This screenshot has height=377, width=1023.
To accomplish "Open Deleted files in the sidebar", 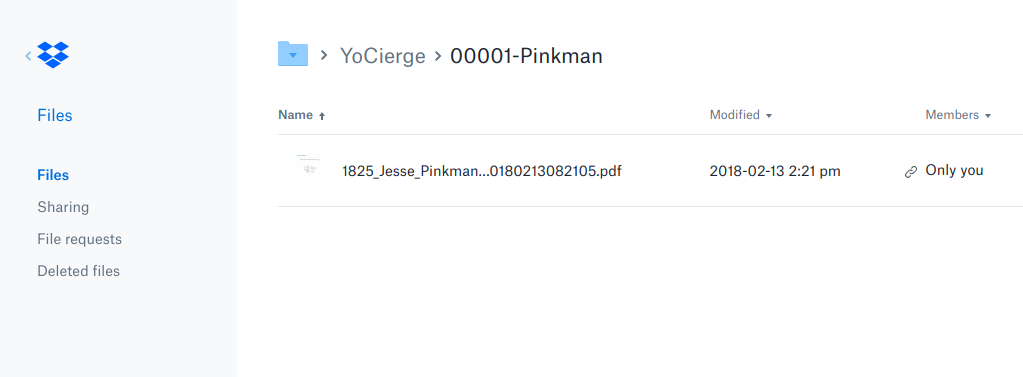I will [78, 271].
